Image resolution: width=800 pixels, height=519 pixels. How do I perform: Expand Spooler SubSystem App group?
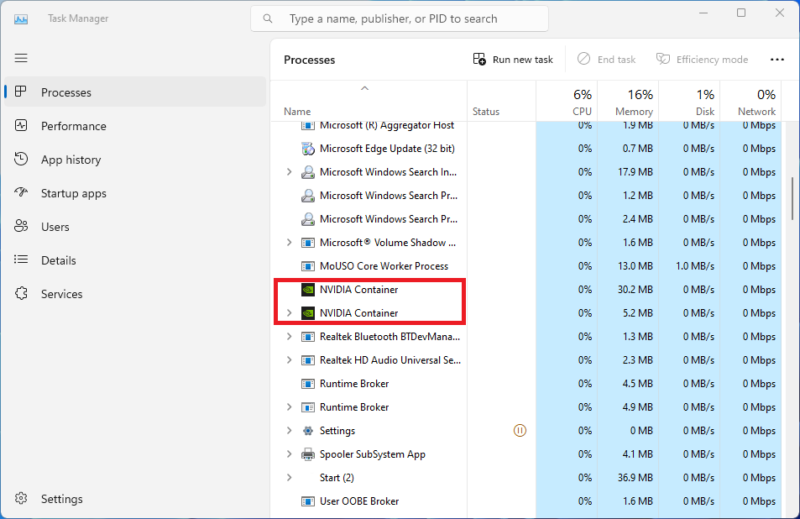tap(289, 454)
